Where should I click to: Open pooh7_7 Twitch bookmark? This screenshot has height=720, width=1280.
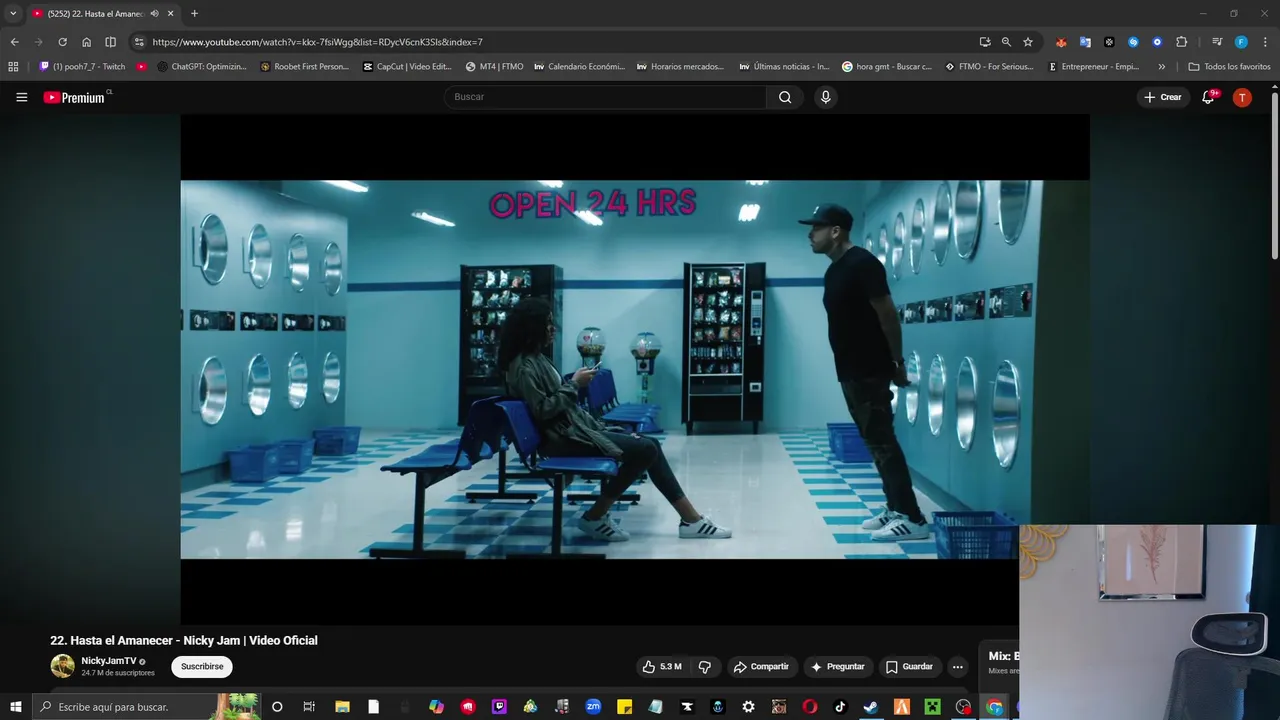(82, 67)
